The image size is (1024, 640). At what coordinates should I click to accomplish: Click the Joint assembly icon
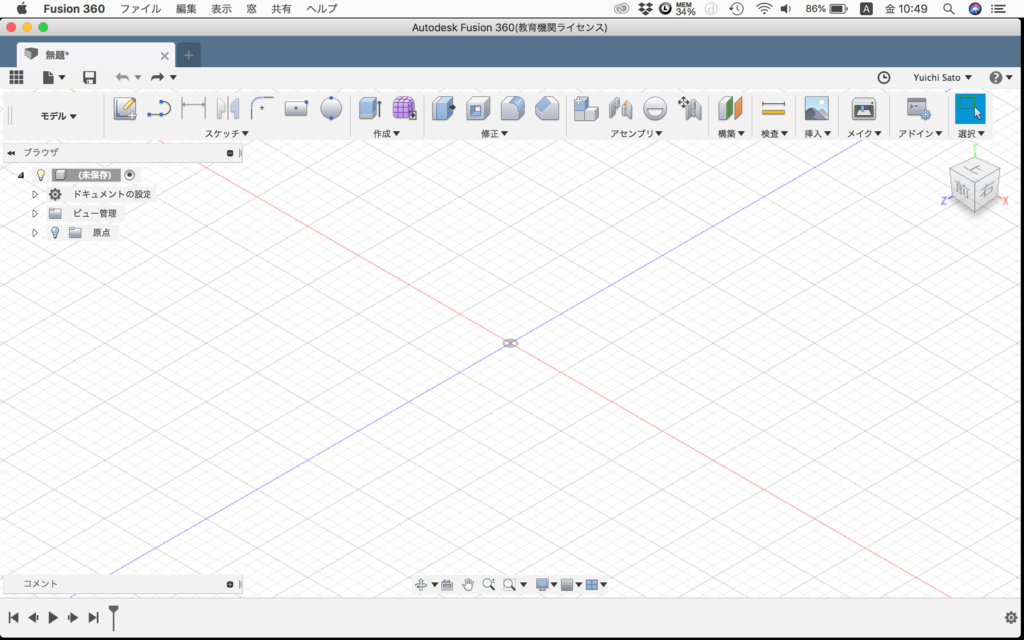pos(620,108)
